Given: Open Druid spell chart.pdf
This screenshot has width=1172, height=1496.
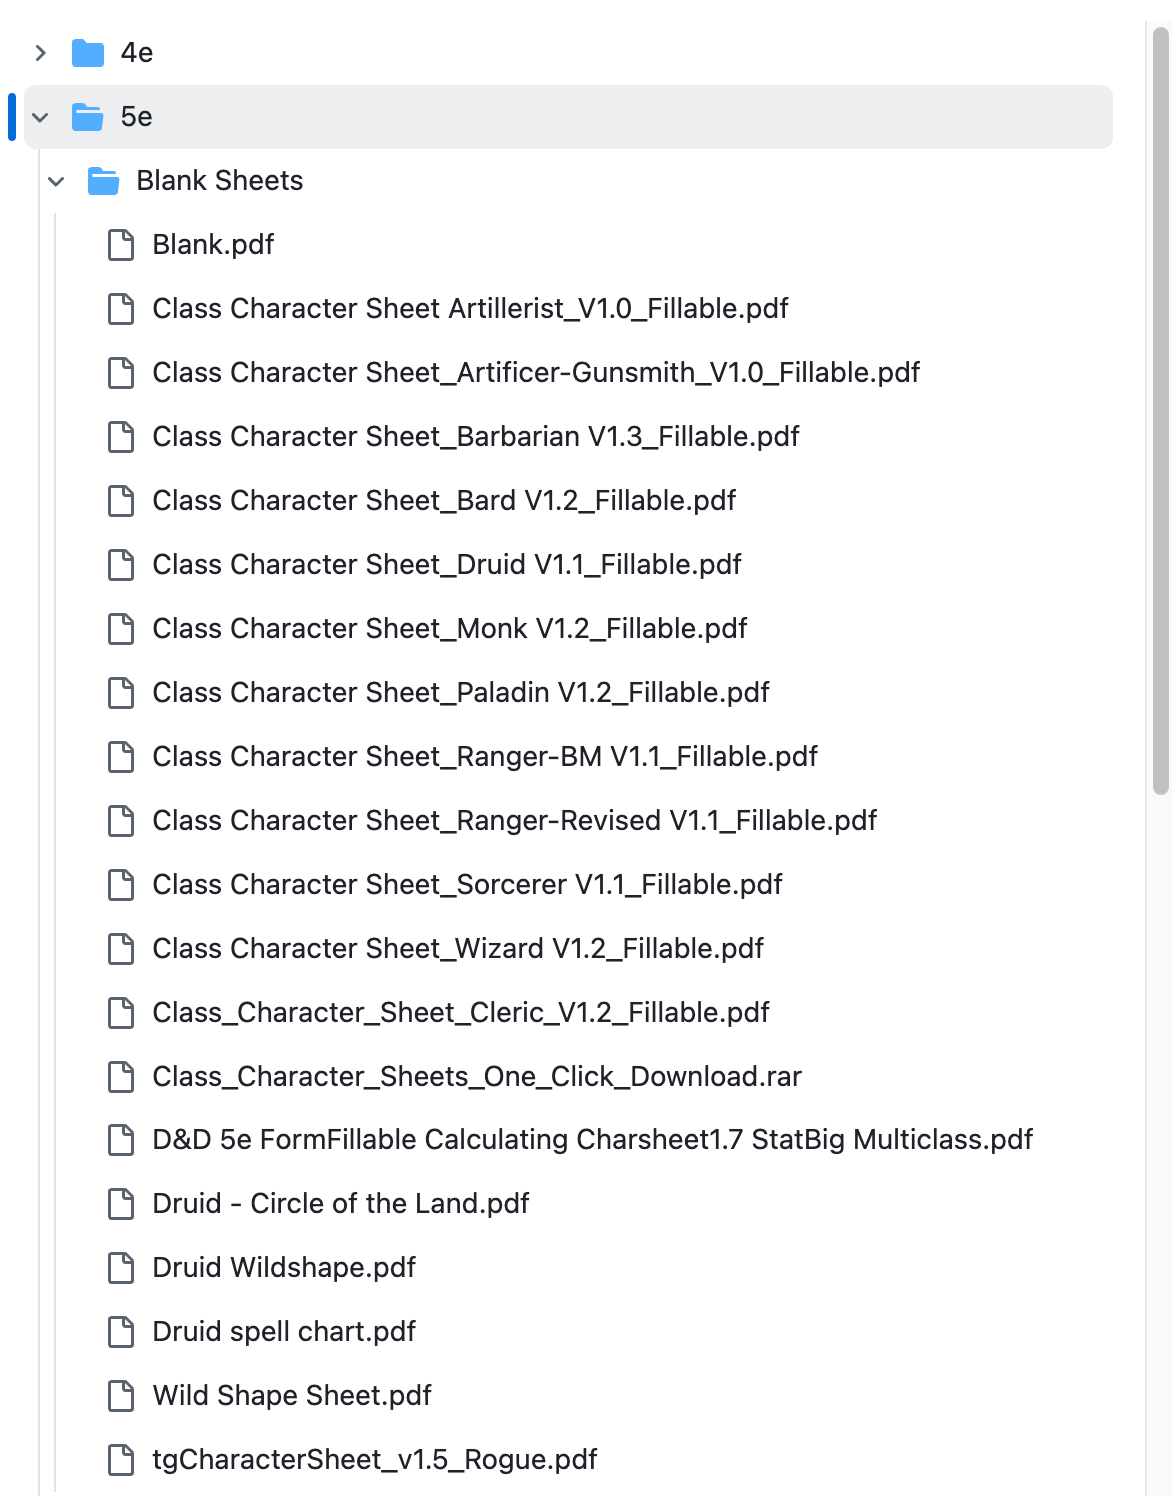Looking at the screenshot, I should (x=284, y=1332).
